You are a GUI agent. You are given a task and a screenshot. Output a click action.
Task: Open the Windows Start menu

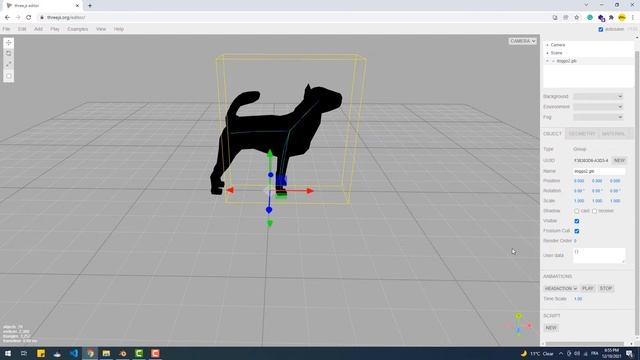coord(8,353)
